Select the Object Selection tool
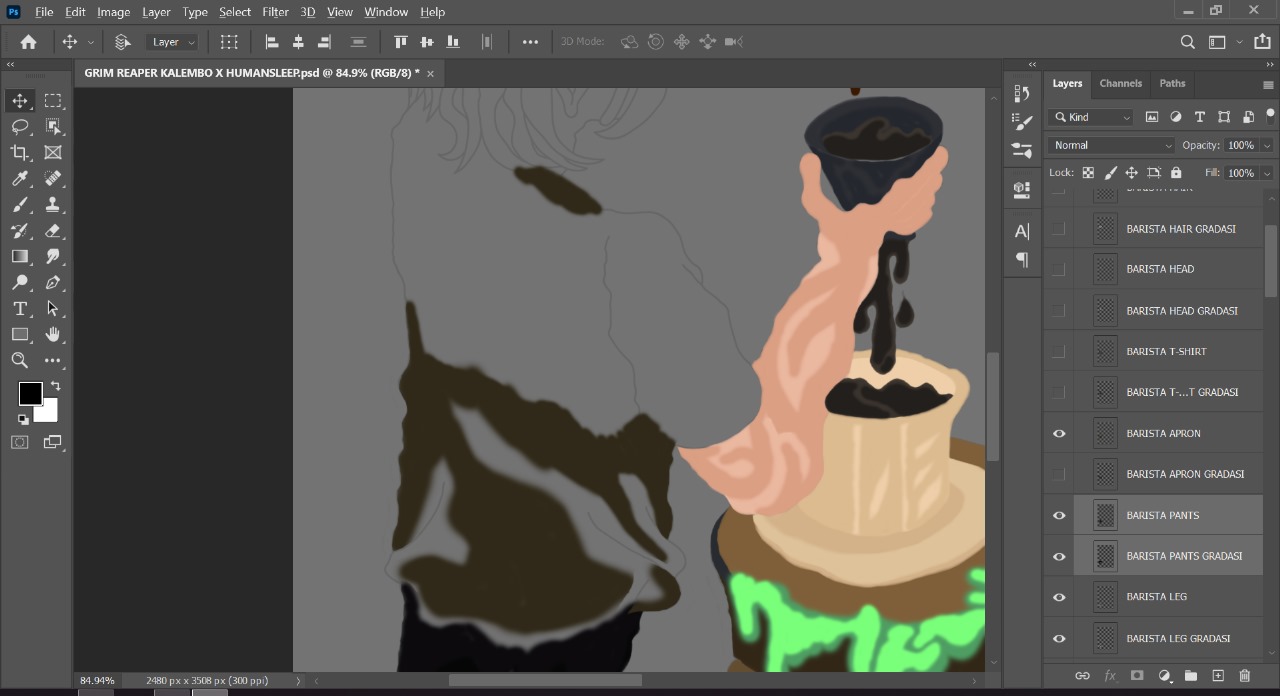The width and height of the screenshot is (1280, 696). pos(53,126)
